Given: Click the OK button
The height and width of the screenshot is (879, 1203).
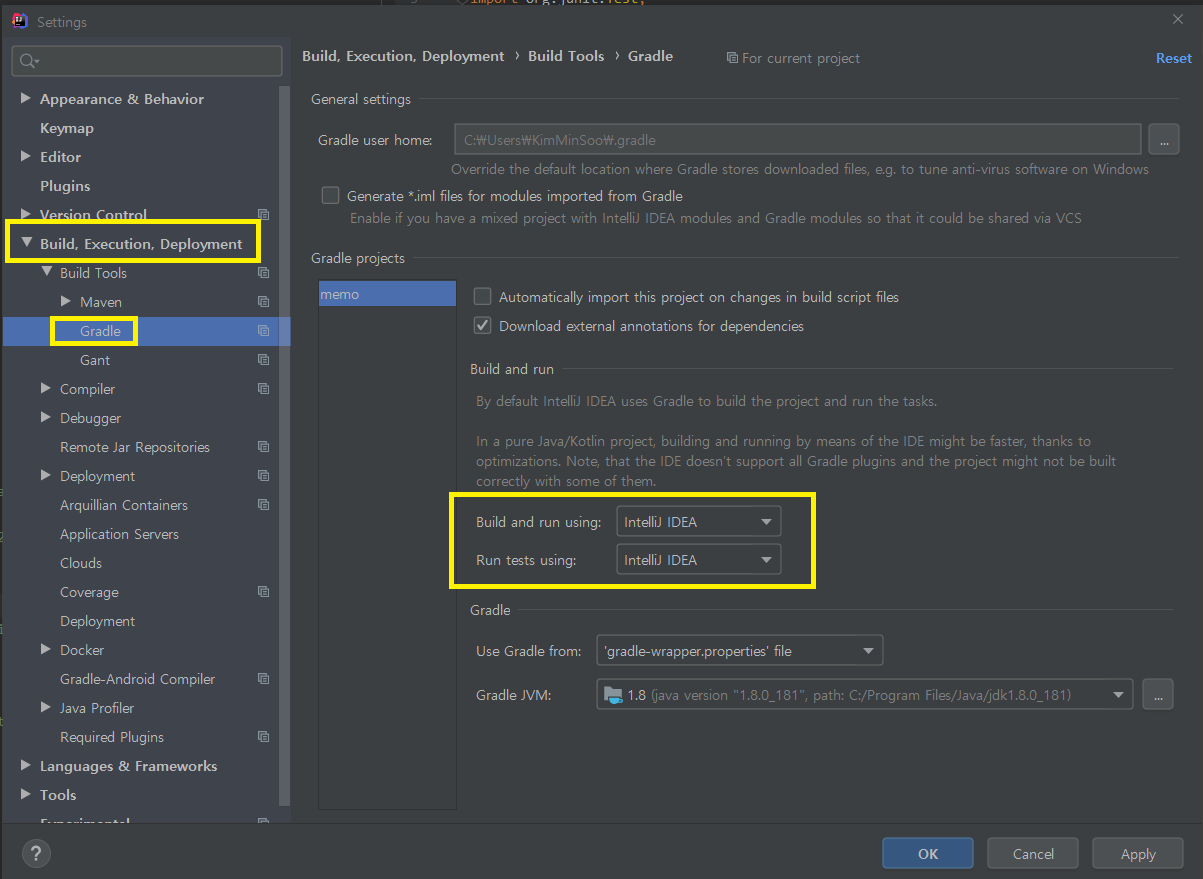Looking at the screenshot, I should click(x=928, y=854).
